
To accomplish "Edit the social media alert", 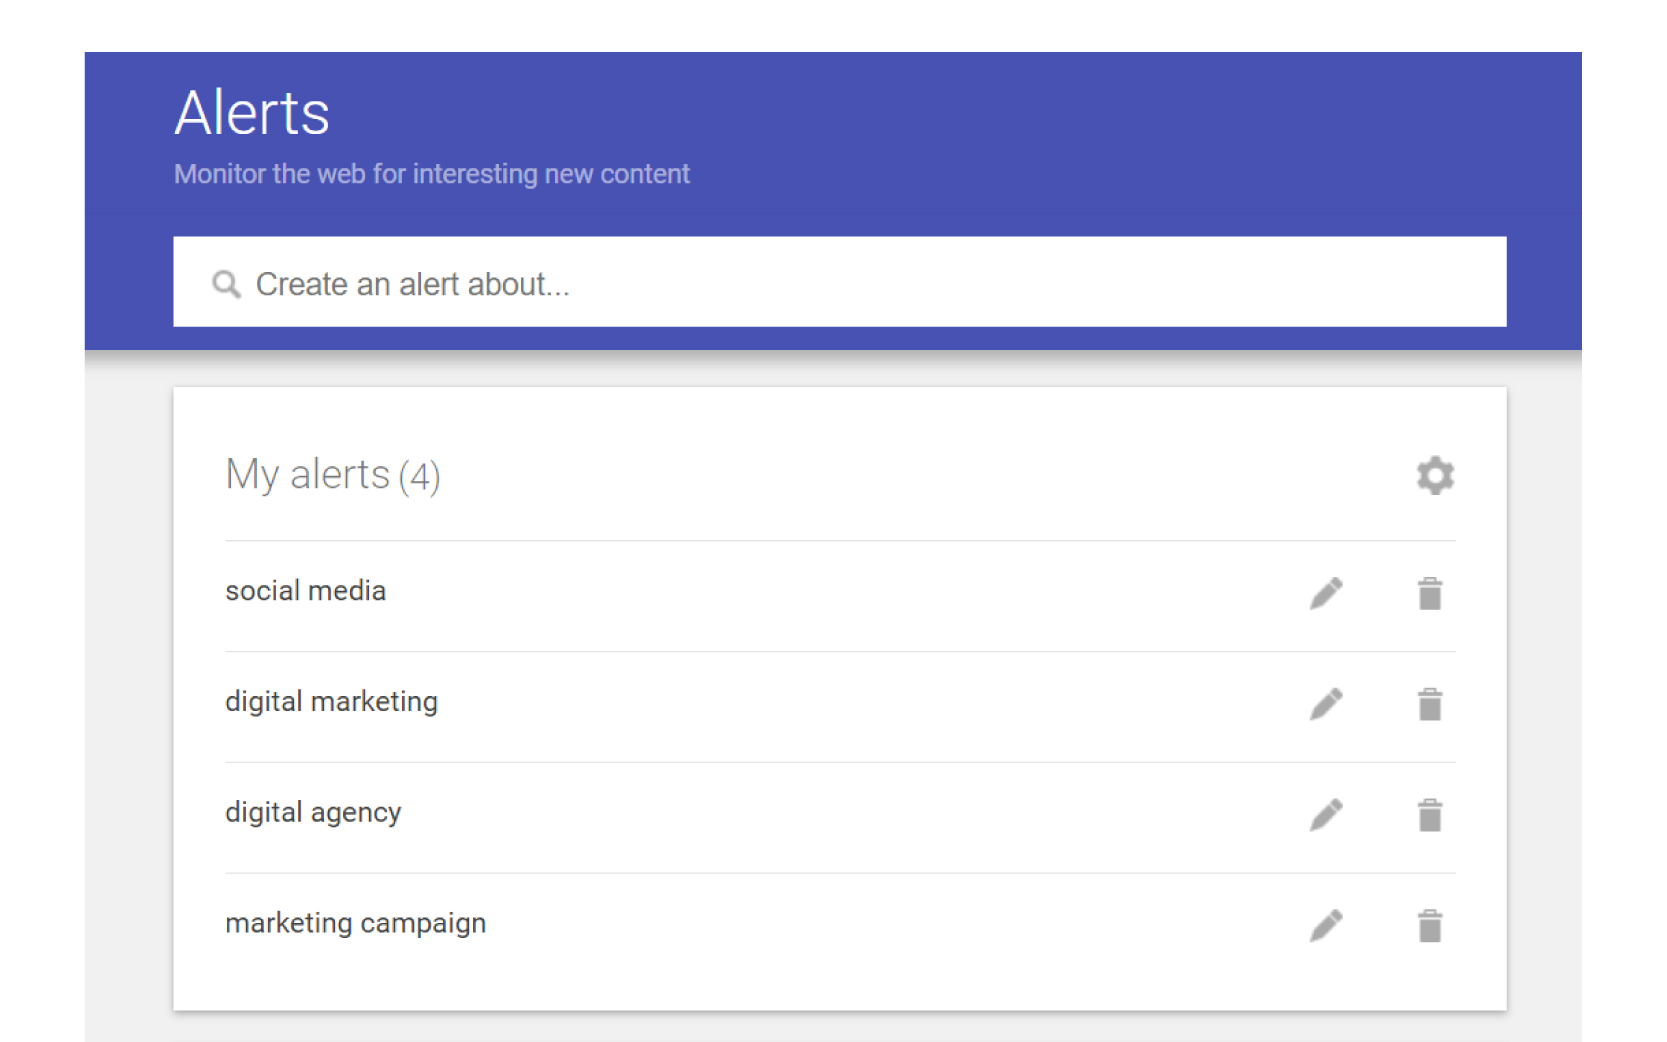I will click(1326, 593).
